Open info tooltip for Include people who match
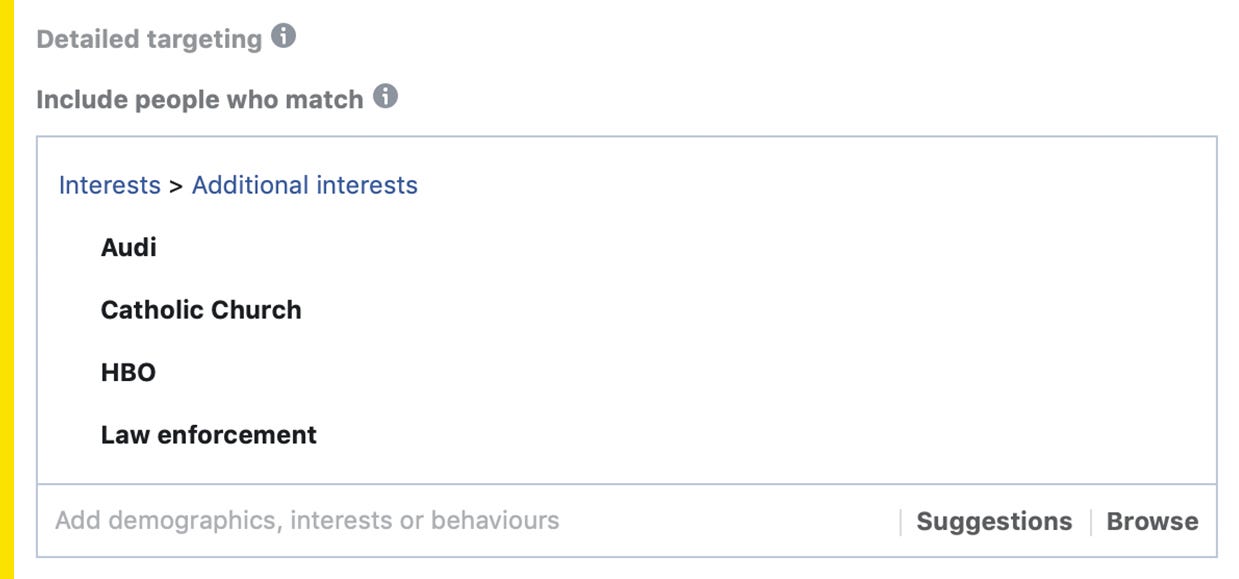Viewport: 1239px width, 579px height. click(x=385, y=97)
